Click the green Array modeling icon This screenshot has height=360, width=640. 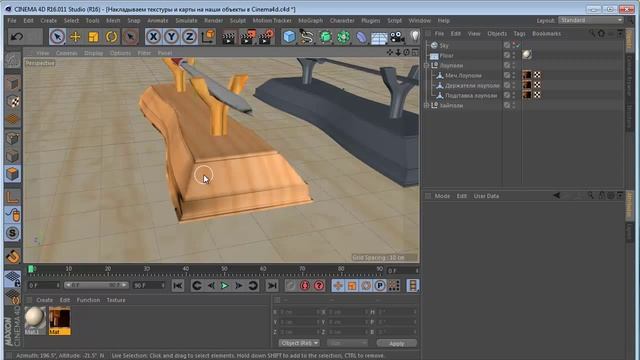[x=343, y=37]
